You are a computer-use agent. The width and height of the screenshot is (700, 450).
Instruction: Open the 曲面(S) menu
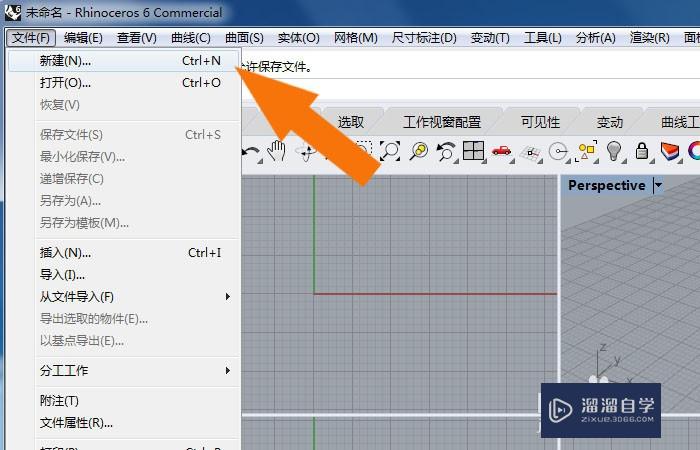(x=244, y=38)
